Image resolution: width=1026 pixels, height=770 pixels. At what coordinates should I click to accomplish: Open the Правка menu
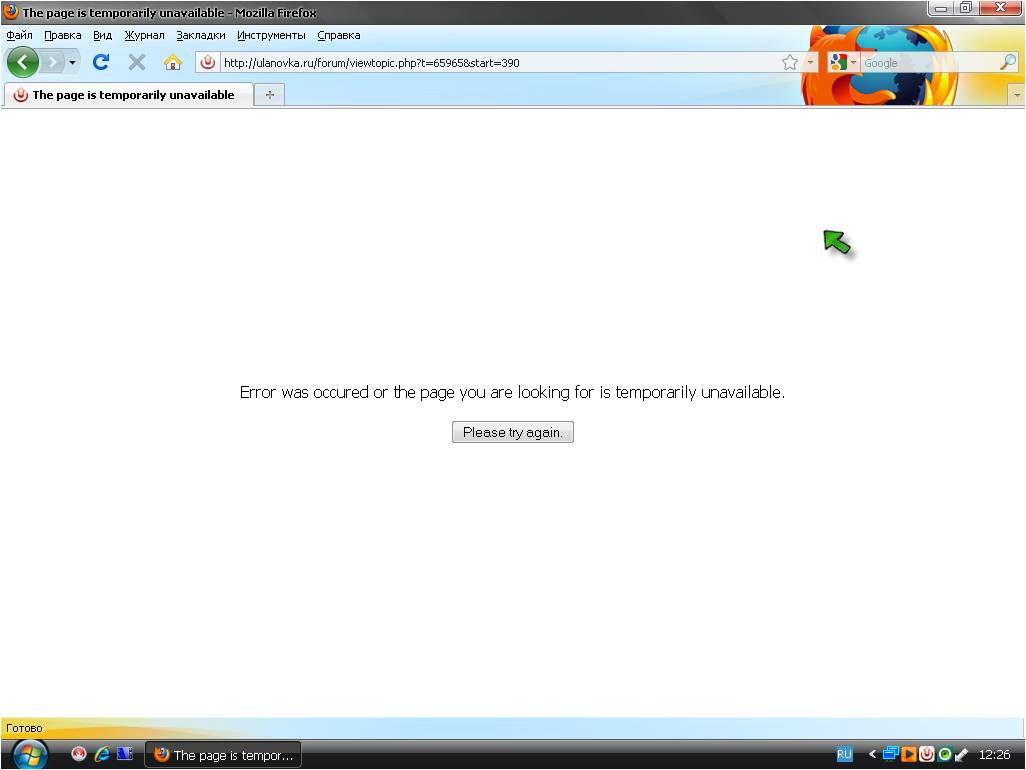pyautogui.click(x=63, y=35)
